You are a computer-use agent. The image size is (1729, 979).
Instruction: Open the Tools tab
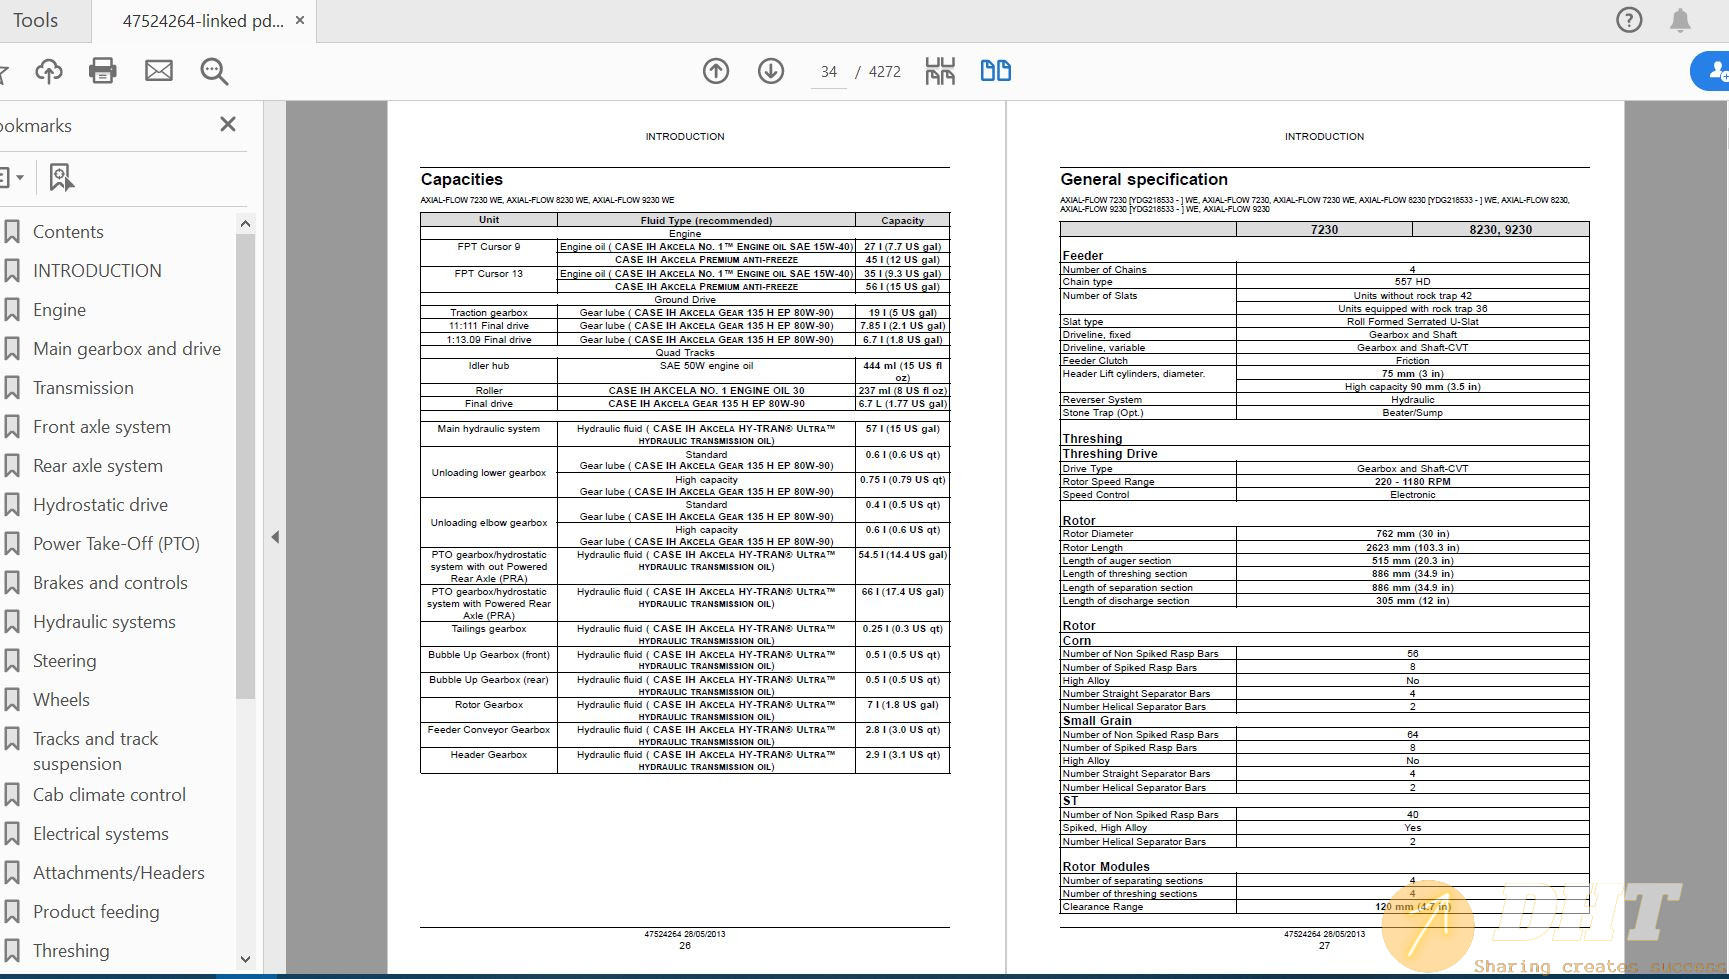pyautogui.click(x=36, y=20)
